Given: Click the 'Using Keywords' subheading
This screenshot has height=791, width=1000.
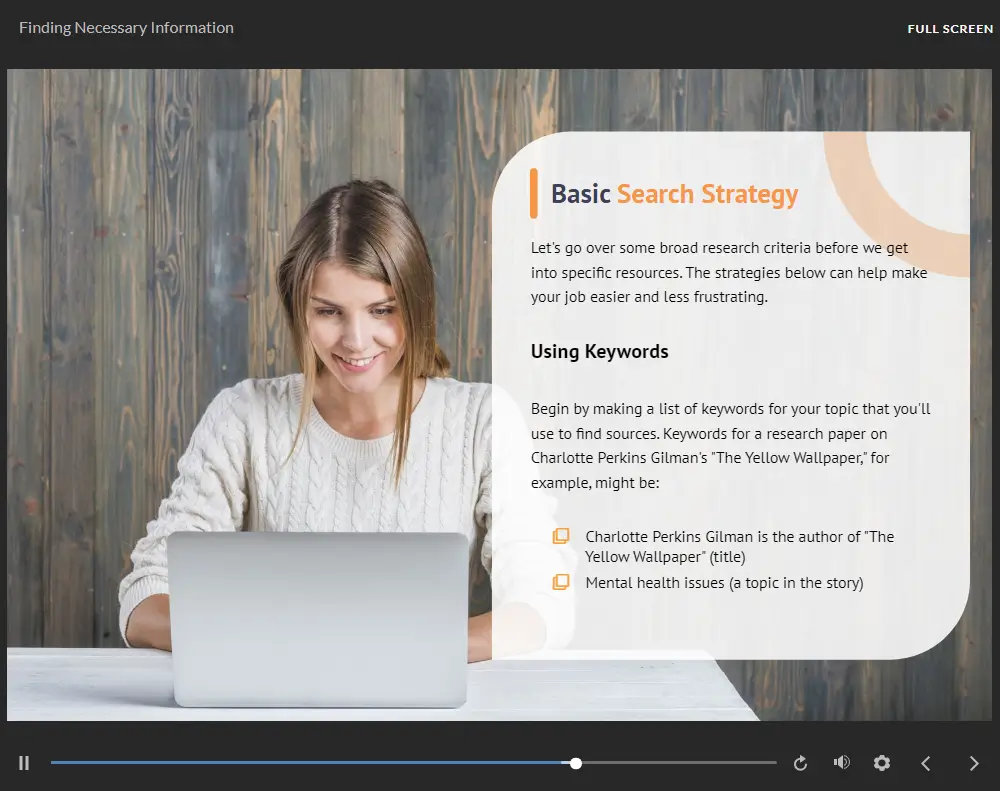Looking at the screenshot, I should pos(599,352).
